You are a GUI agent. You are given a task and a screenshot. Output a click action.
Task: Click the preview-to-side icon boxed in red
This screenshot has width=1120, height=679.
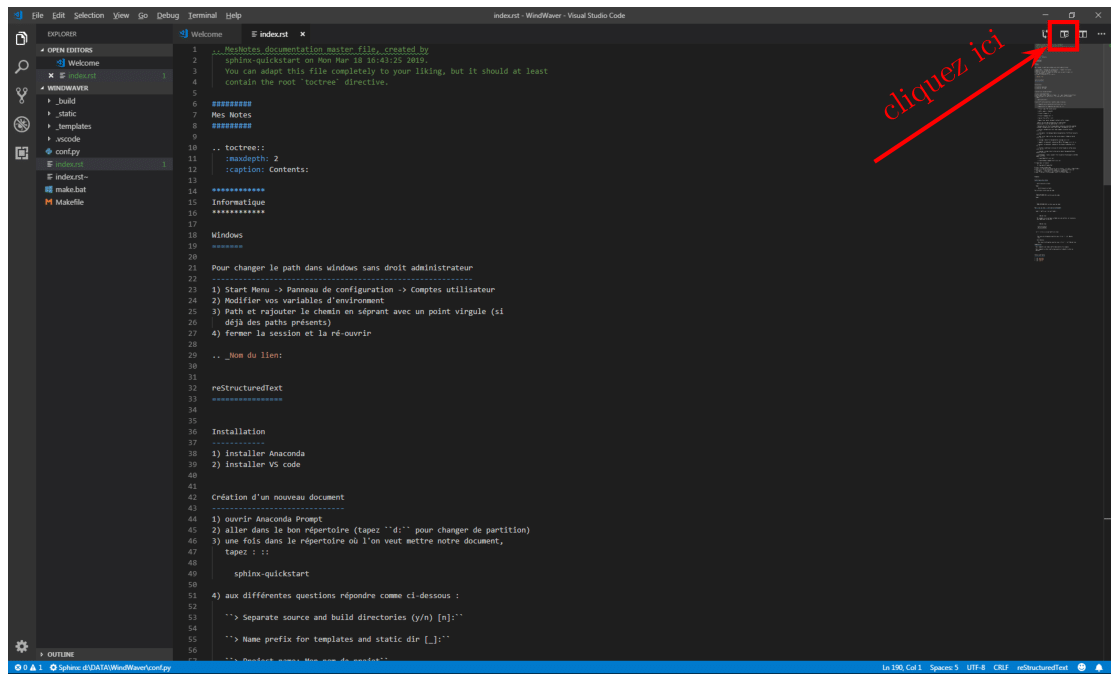pos(1064,34)
